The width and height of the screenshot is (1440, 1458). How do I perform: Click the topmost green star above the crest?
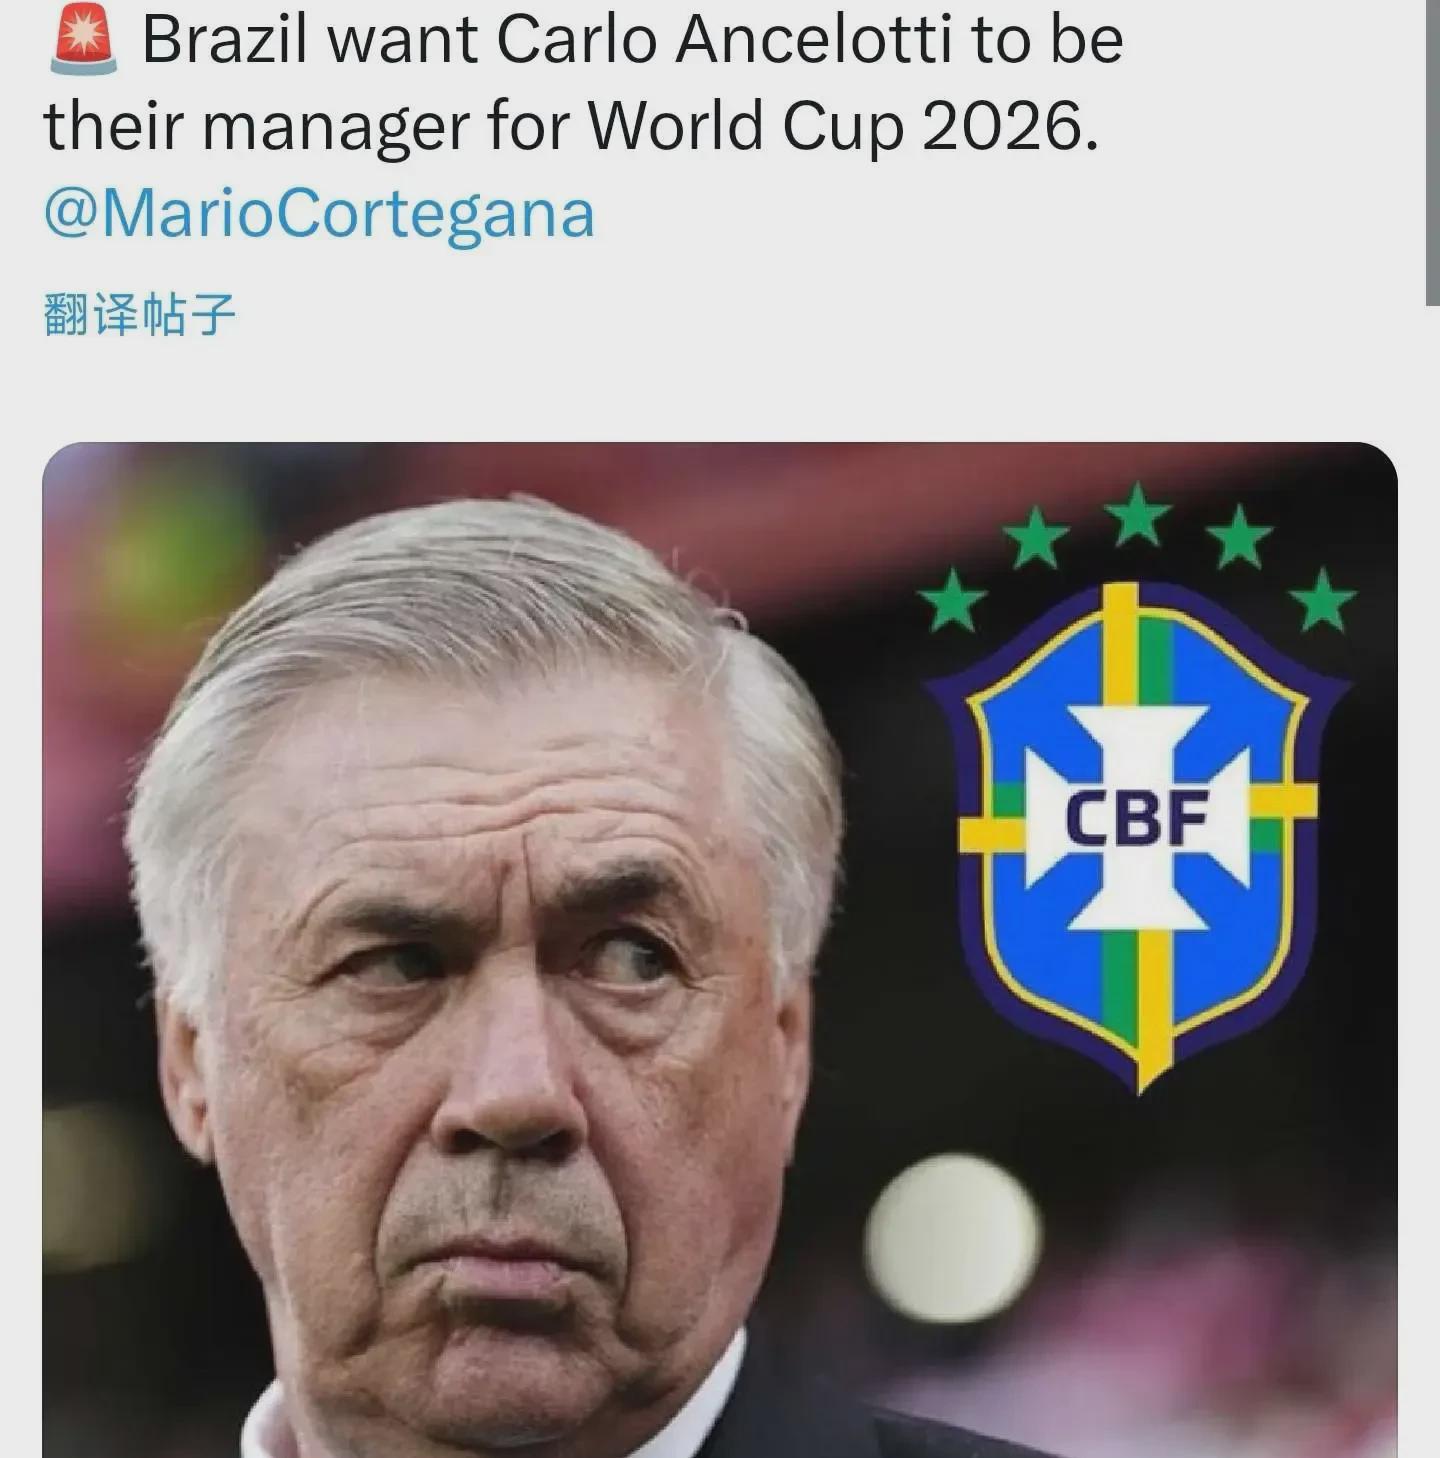click(1137, 515)
